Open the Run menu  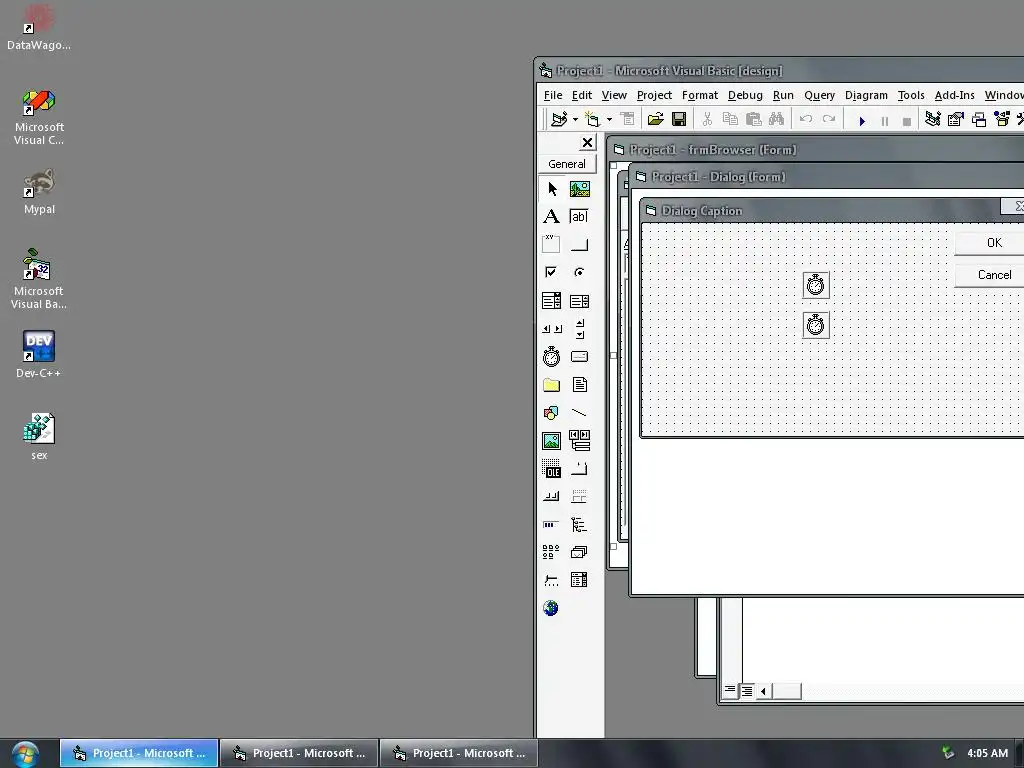[x=783, y=95]
